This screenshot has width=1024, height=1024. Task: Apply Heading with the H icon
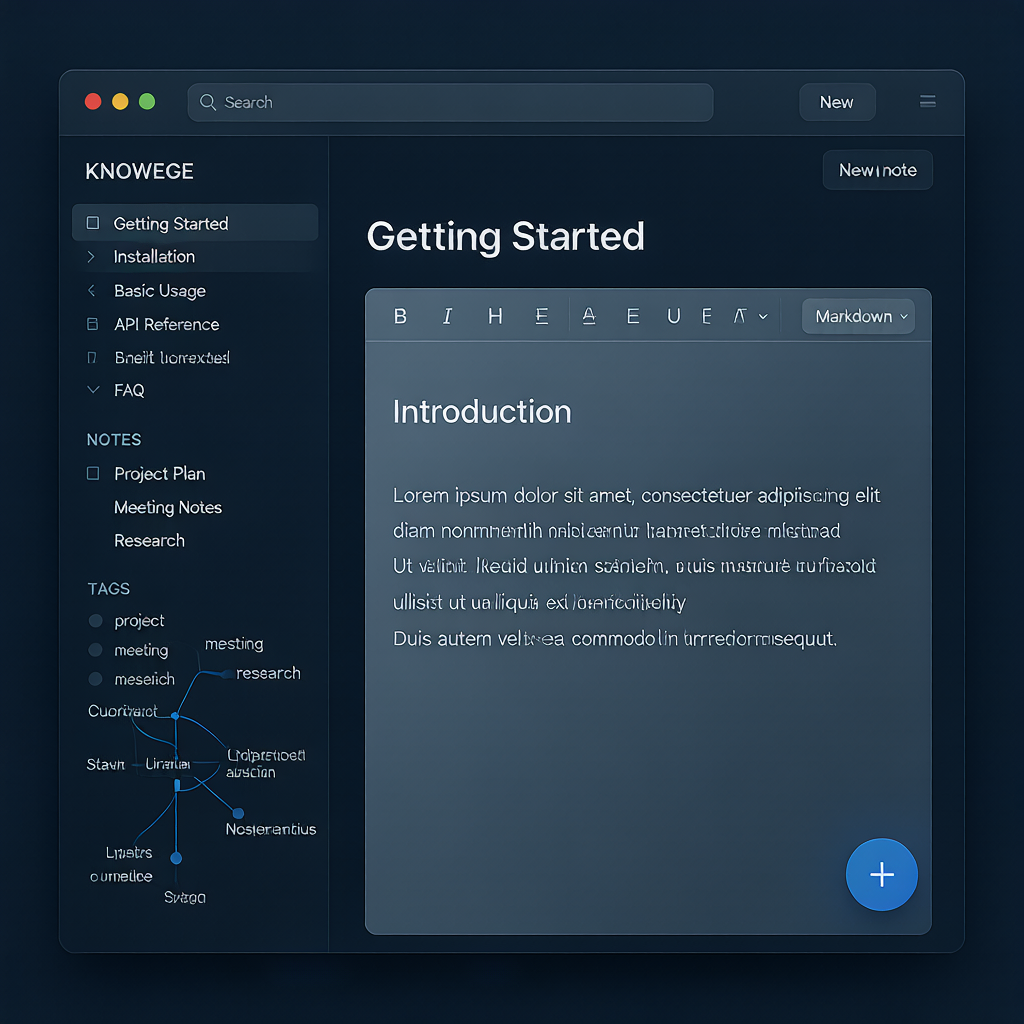tap(495, 317)
